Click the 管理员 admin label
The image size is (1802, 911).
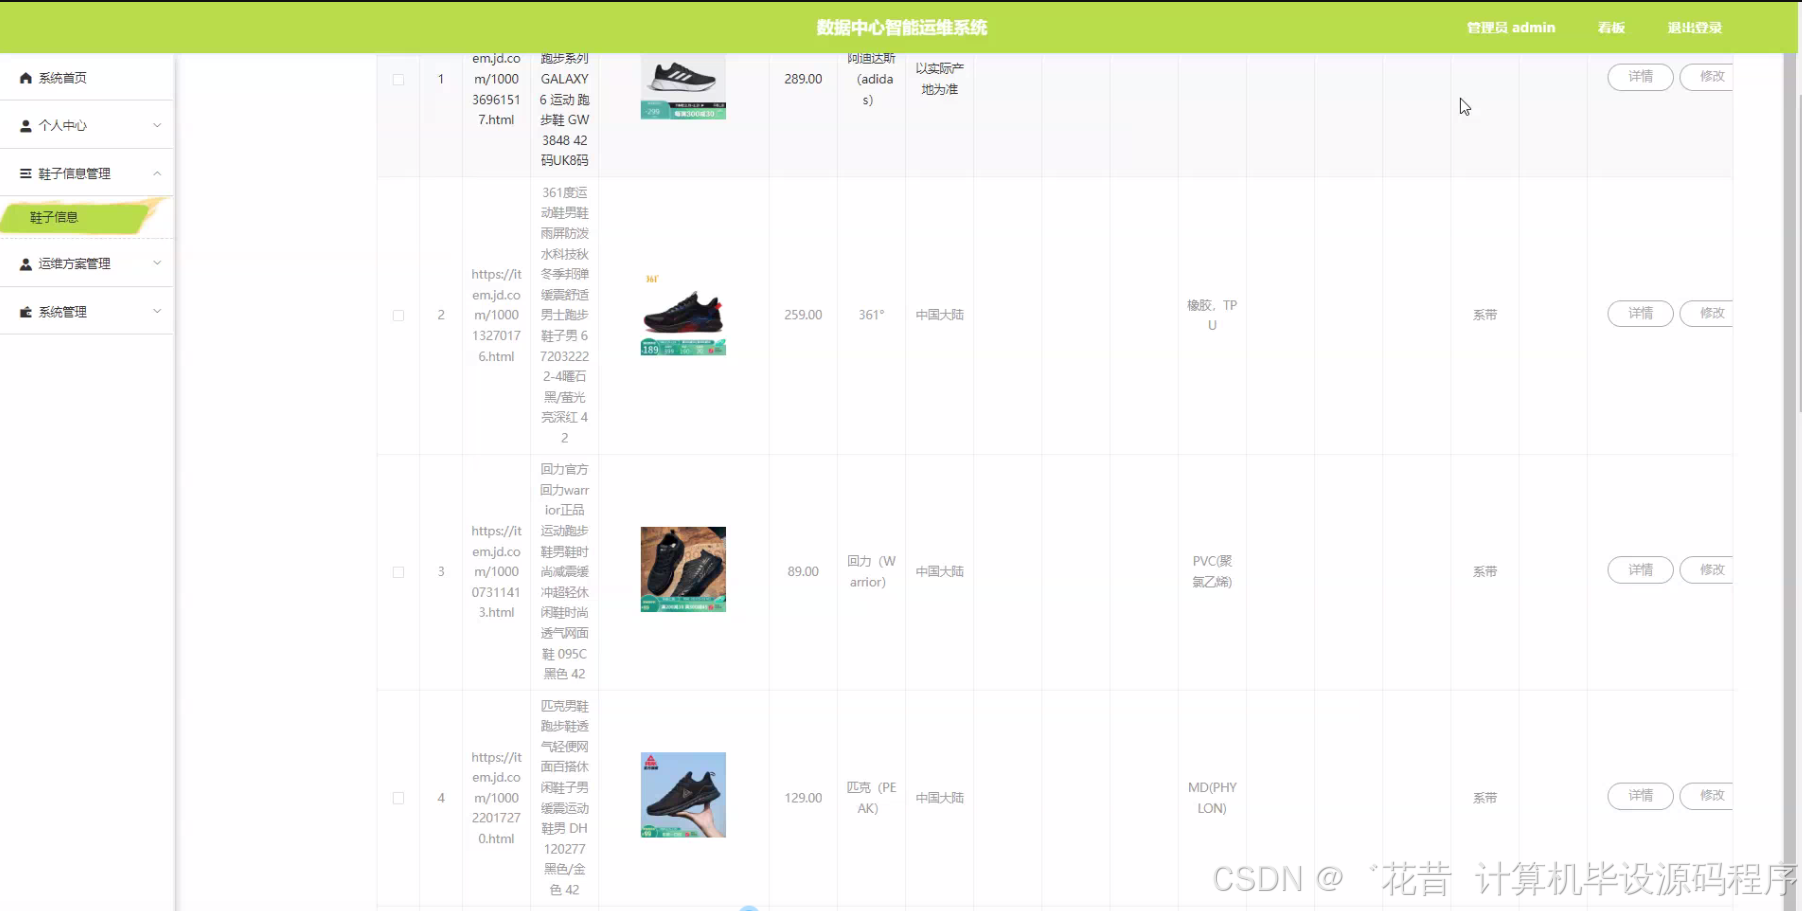pyautogui.click(x=1511, y=28)
